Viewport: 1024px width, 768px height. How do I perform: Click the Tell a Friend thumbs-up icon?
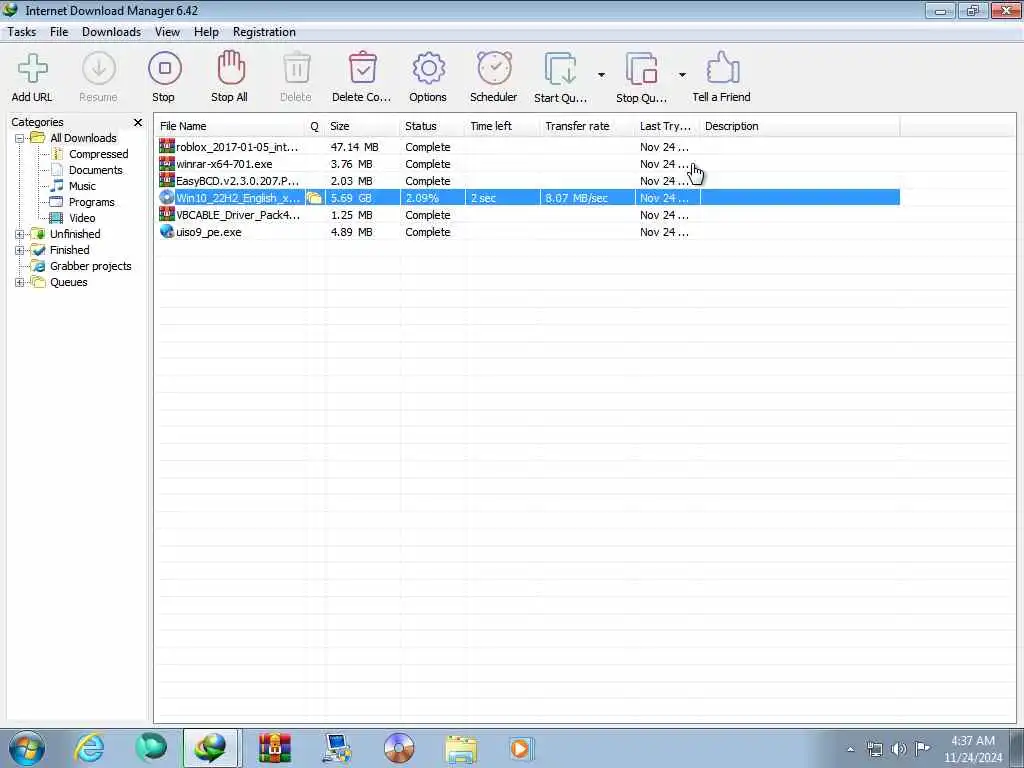point(722,68)
